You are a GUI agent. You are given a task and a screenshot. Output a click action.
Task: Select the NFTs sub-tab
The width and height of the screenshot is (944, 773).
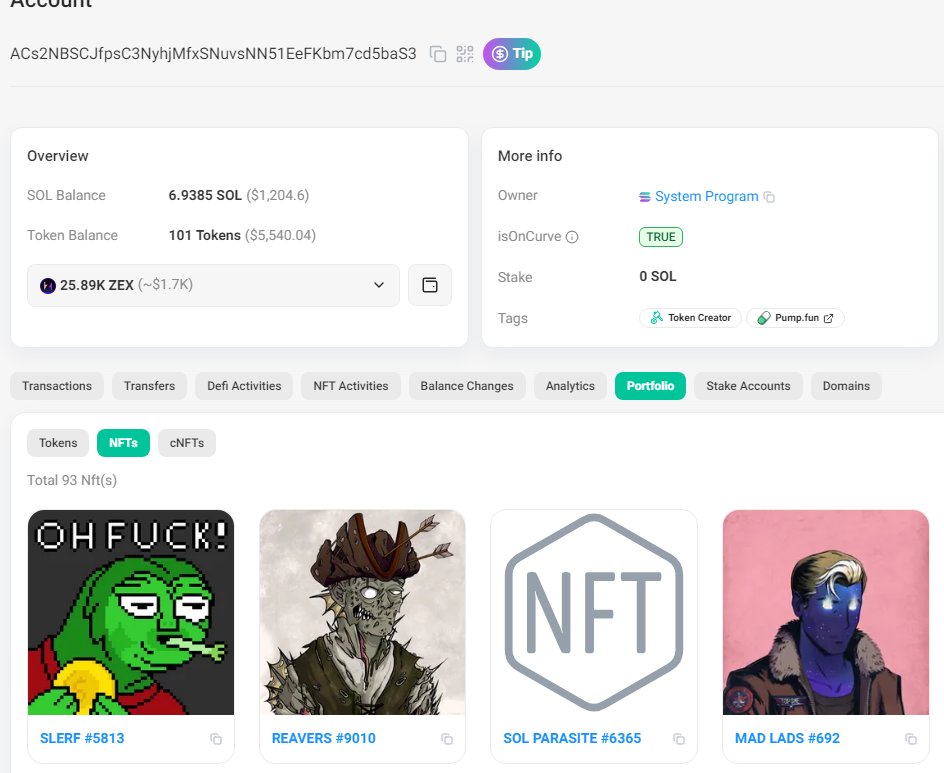coord(123,443)
